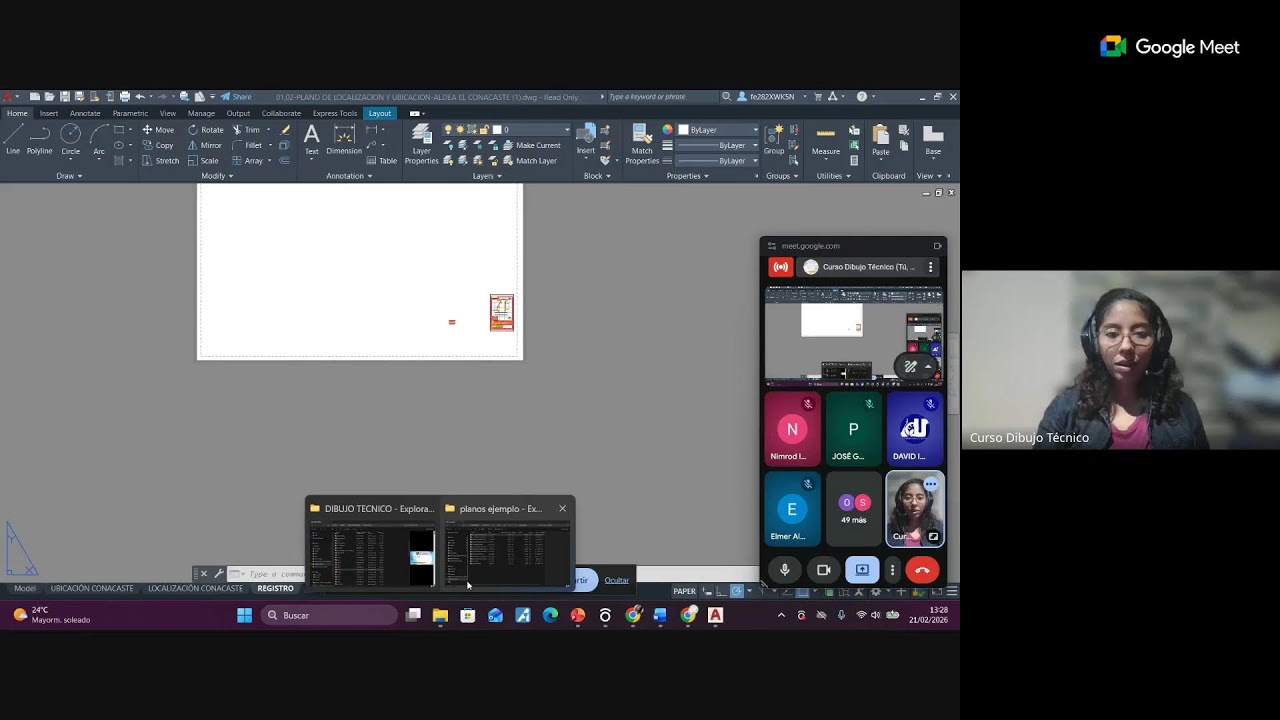Toggle PAPER space status button
Viewport: 1280px width, 720px height.
pyautogui.click(x=685, y=591)
